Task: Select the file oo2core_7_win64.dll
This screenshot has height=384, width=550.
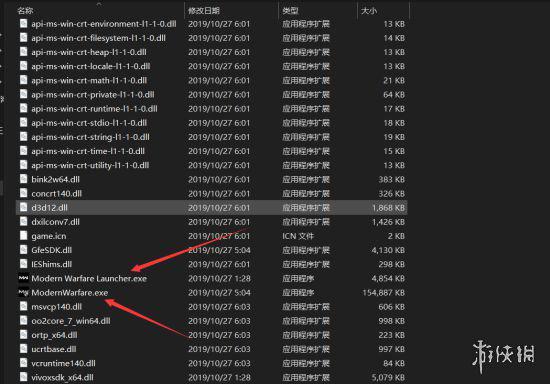Action: (x=71, y=321)
